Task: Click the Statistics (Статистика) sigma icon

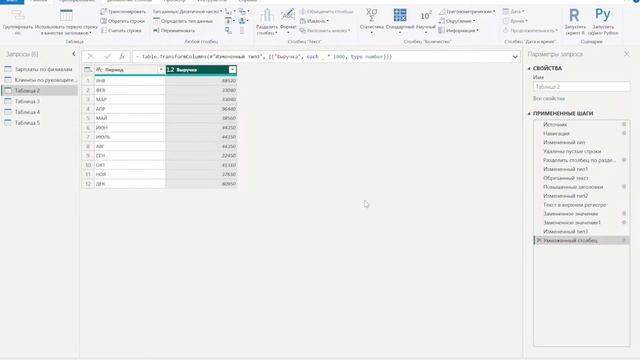Action: coord(371,16)
